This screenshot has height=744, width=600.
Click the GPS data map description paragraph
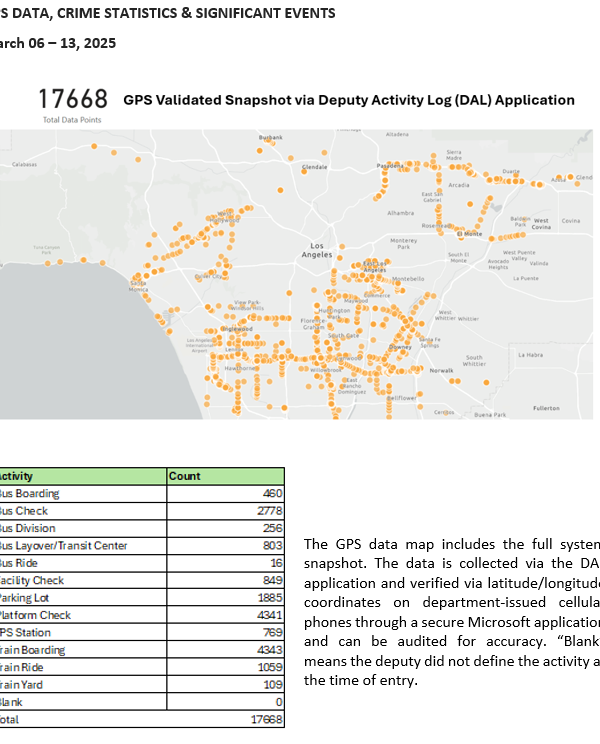point(451,613)
